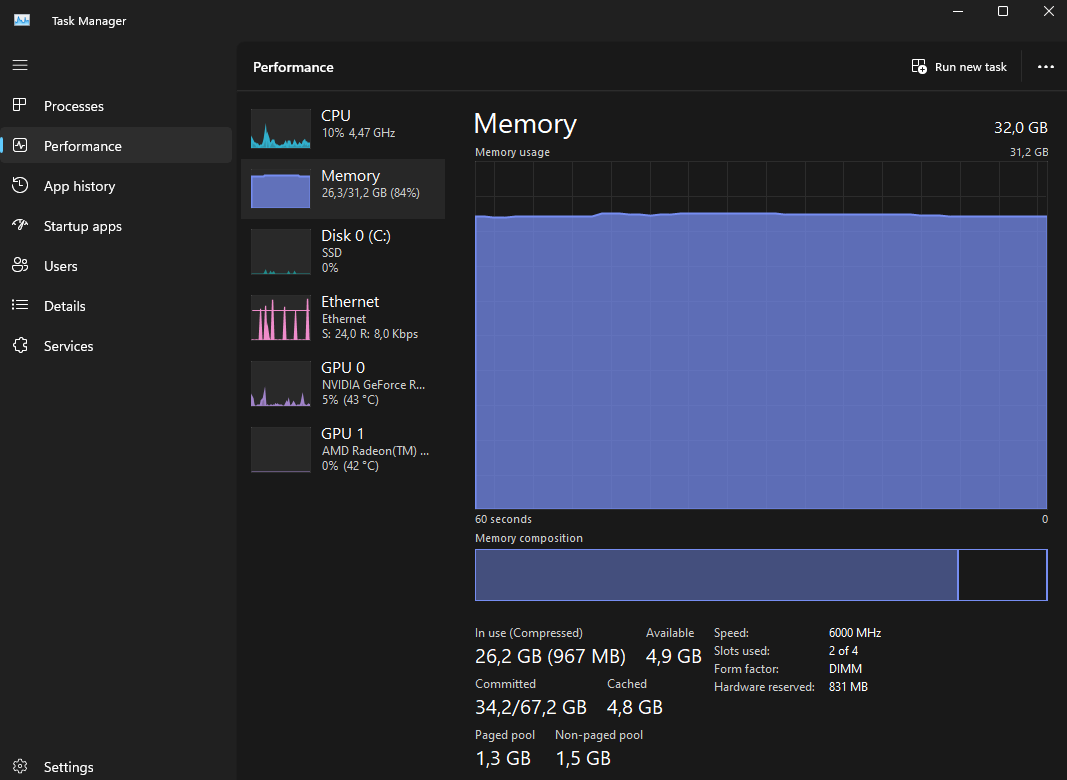This screenshot has height=780, width=1067.
Task: Click the GPU 1 resource title
Action: (x=342, y=434)
